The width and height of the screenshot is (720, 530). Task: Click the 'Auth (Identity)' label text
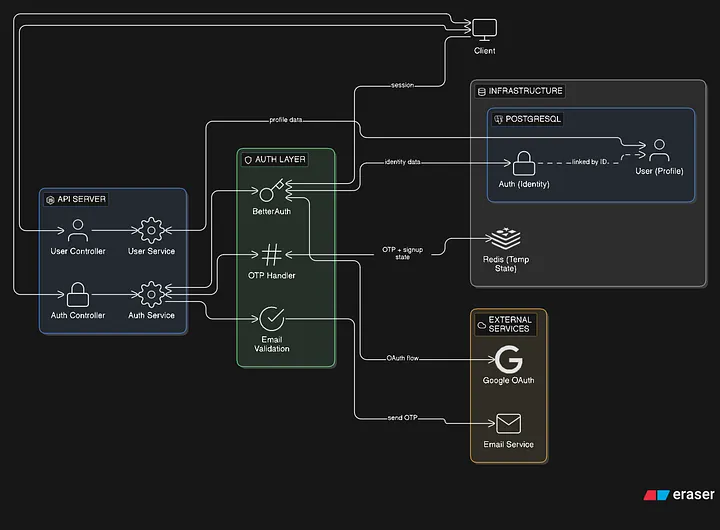[524, 184]
